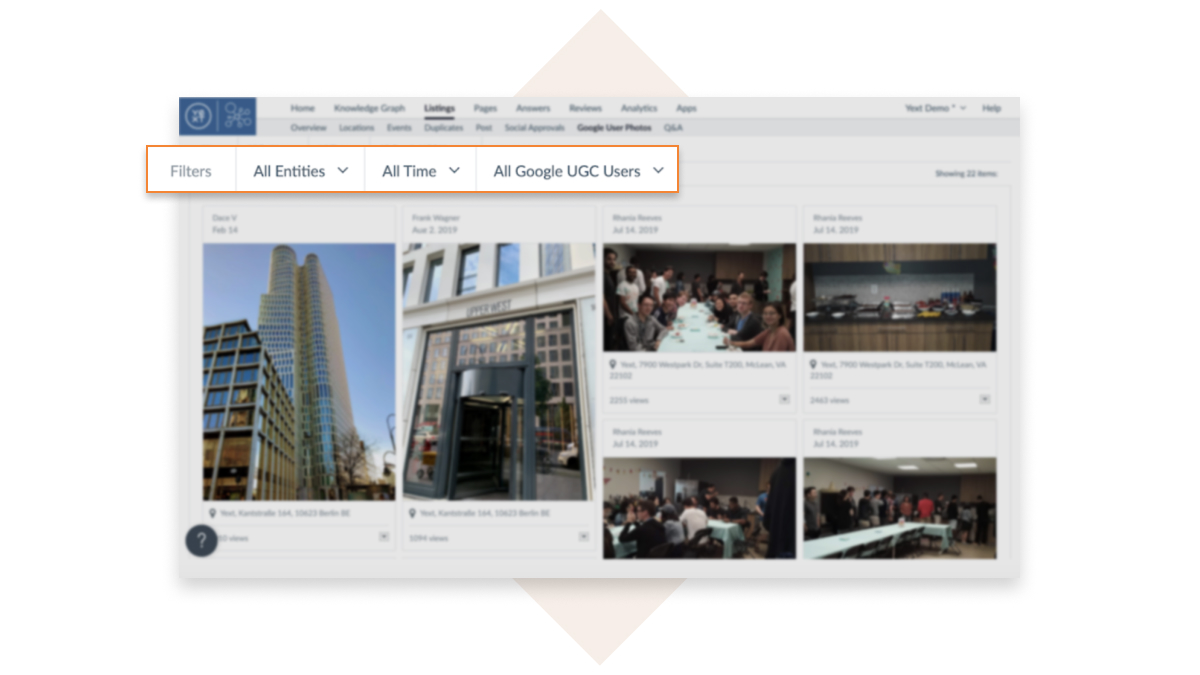Click Berlin address on Dace V card

(285, 513)
